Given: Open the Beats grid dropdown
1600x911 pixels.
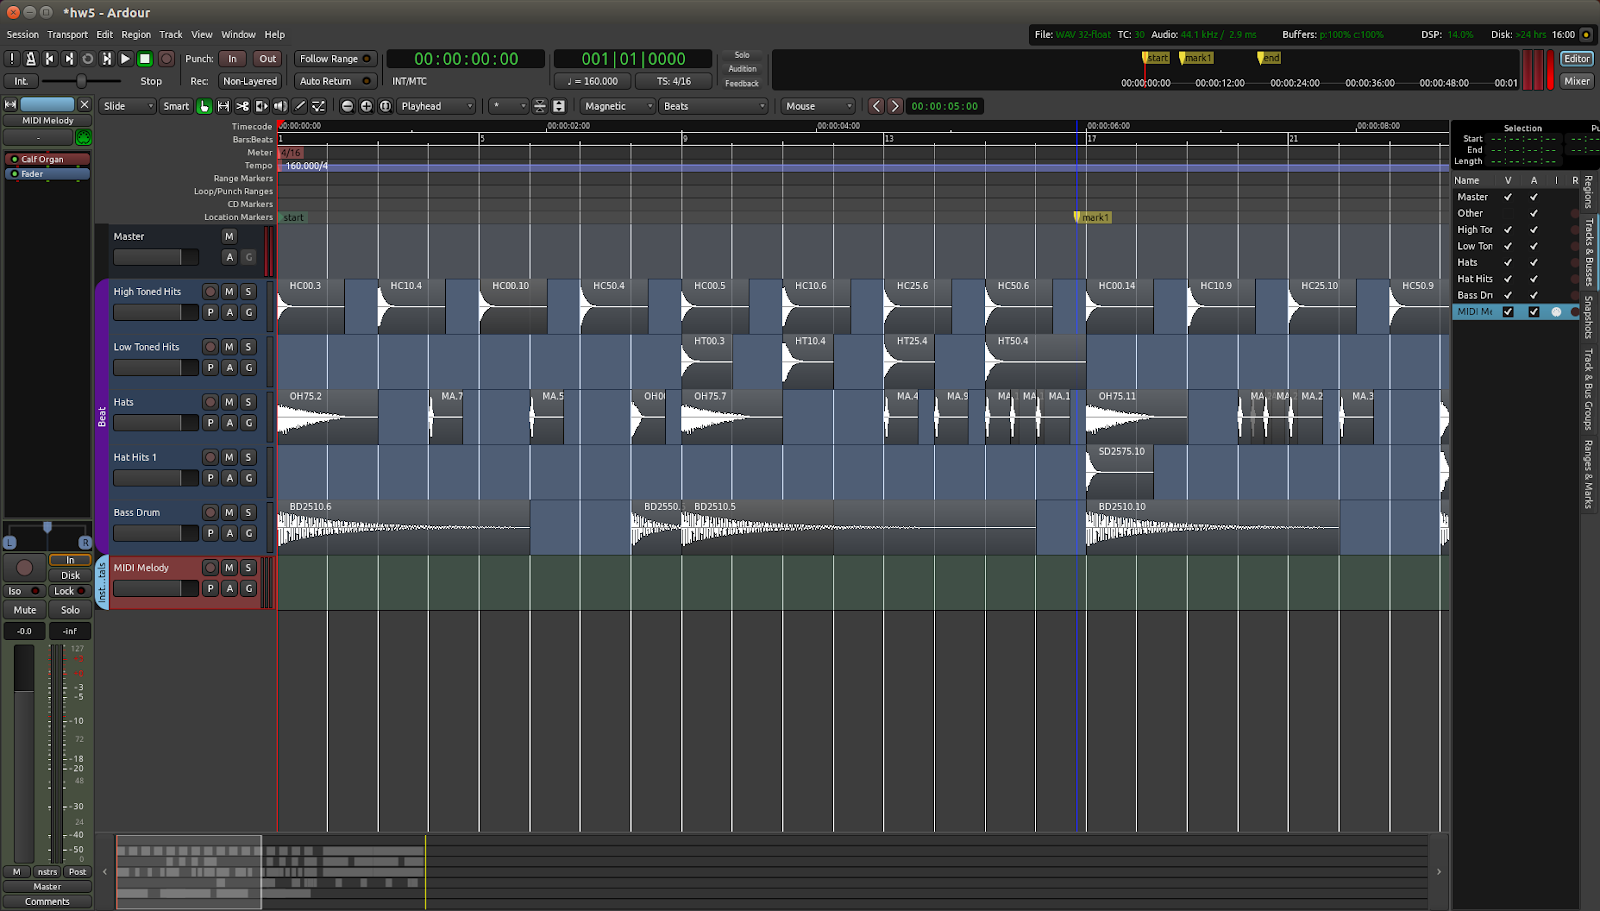Looking at the screenshot, I should click(x=711, y=106).
